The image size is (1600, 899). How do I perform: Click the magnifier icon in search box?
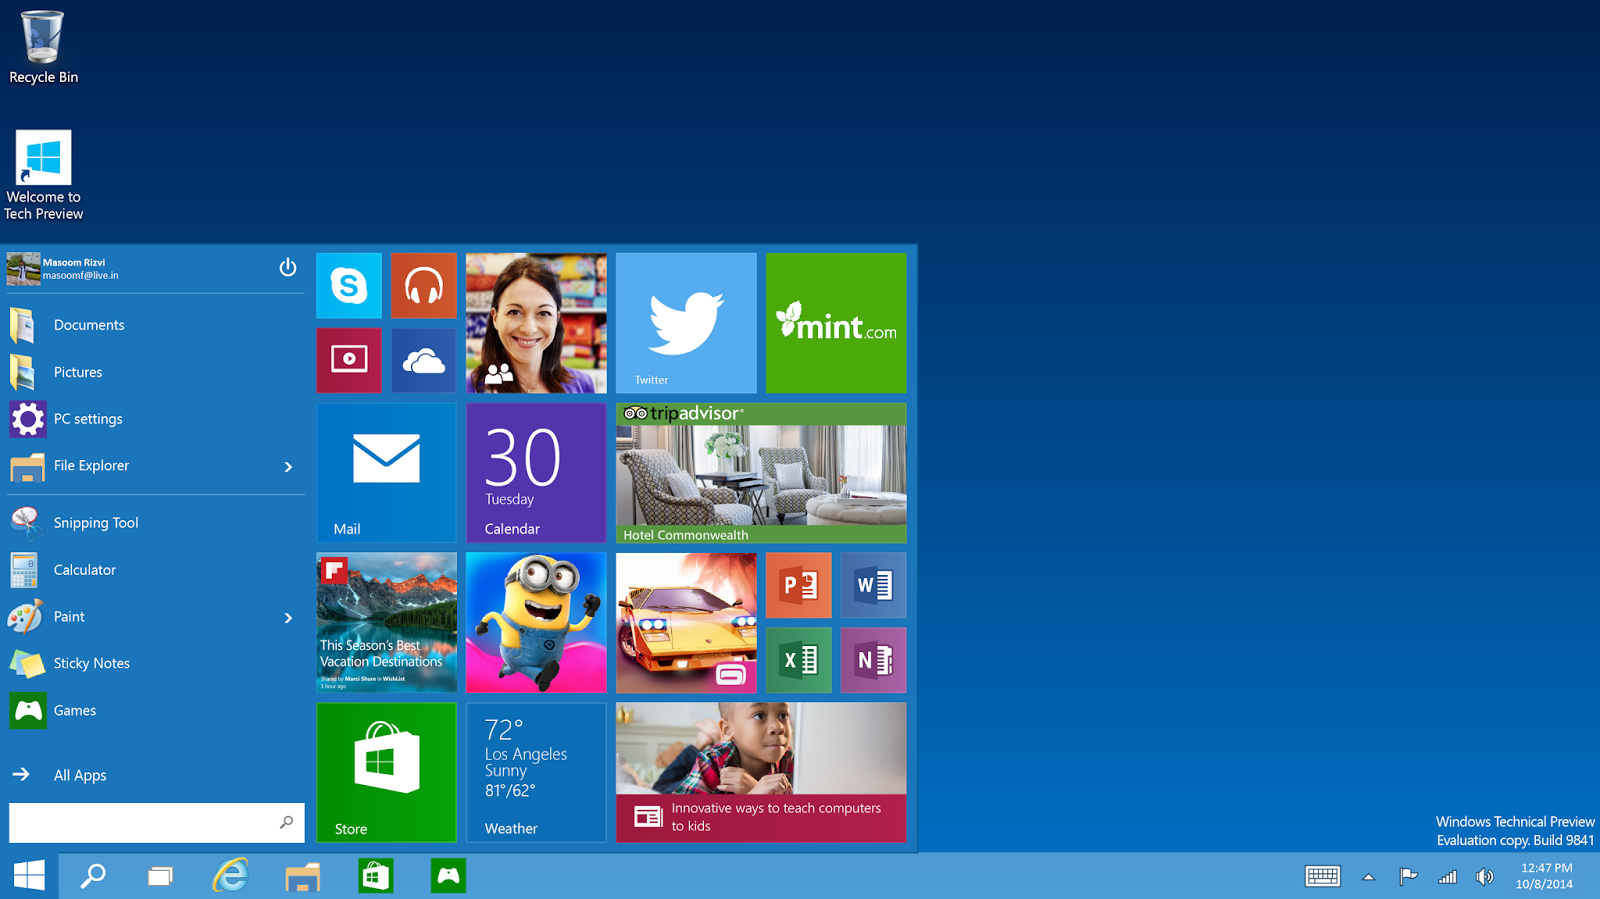(x=286, y=822)
